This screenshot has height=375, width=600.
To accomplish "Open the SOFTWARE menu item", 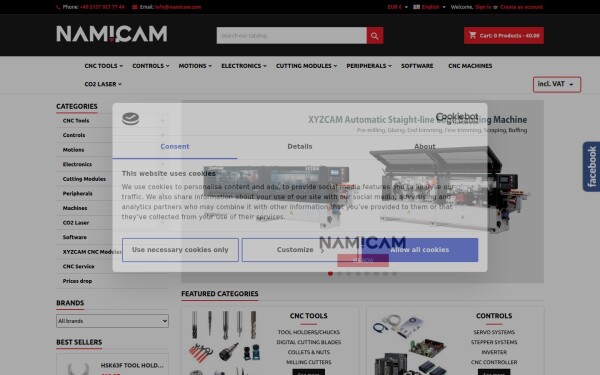I will pos(417,66).
